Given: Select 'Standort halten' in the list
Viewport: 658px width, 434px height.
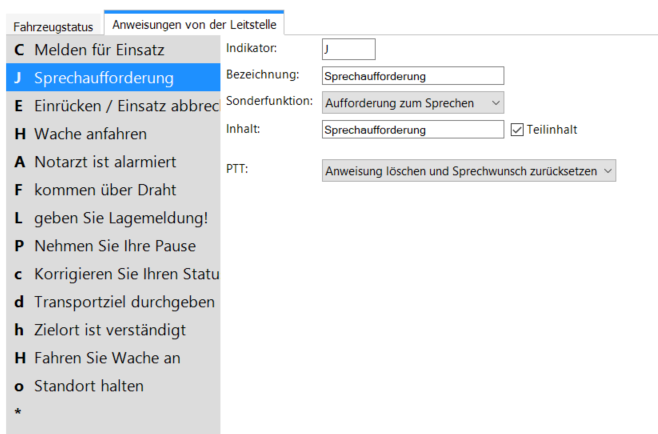Looking at the screenshot, I should point(113,386).
